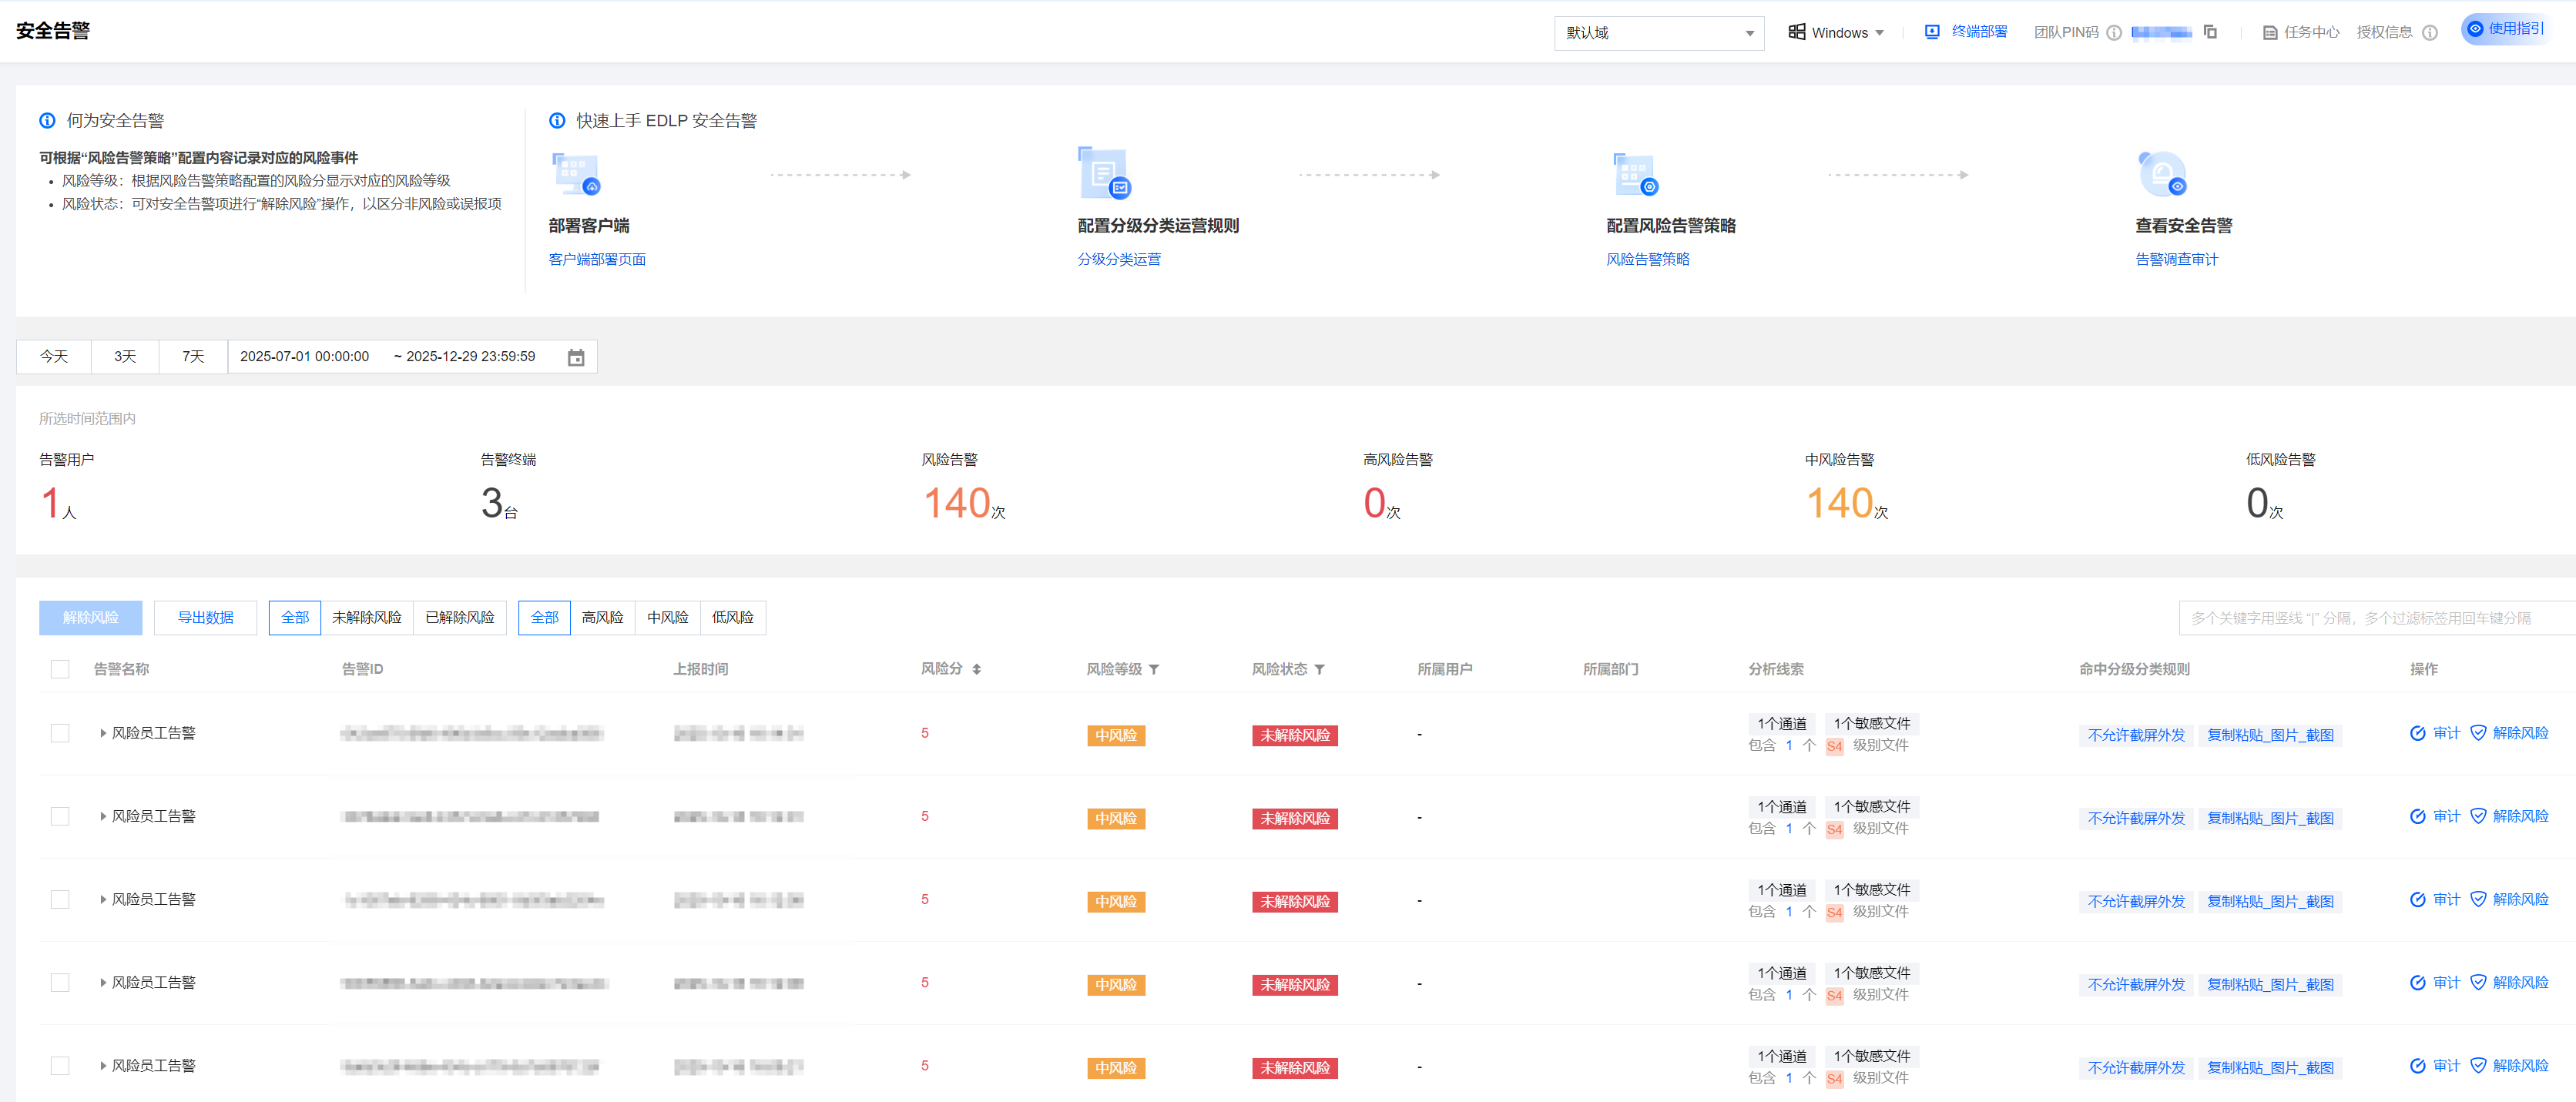Click the calendar icon in date range
The image size is (2576, 1102).
tap(576, 357)
